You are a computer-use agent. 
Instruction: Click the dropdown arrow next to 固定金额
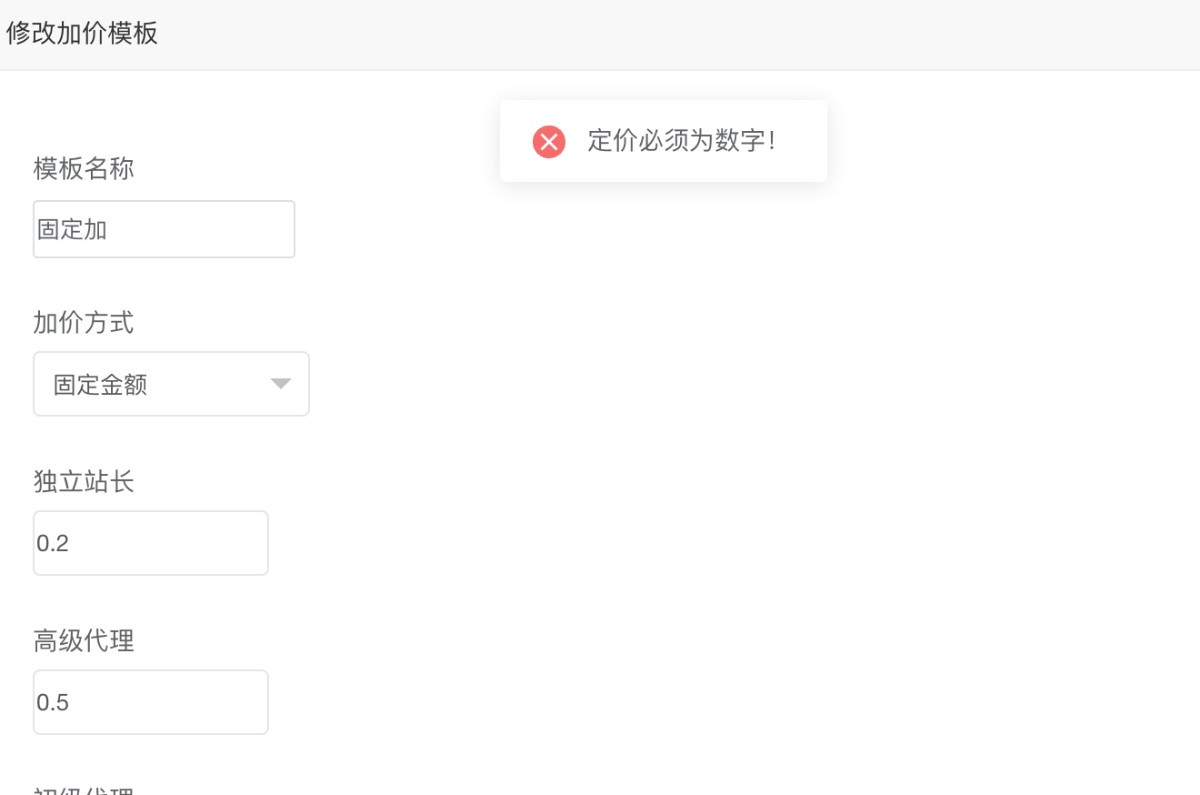click(x=281, y=383)
